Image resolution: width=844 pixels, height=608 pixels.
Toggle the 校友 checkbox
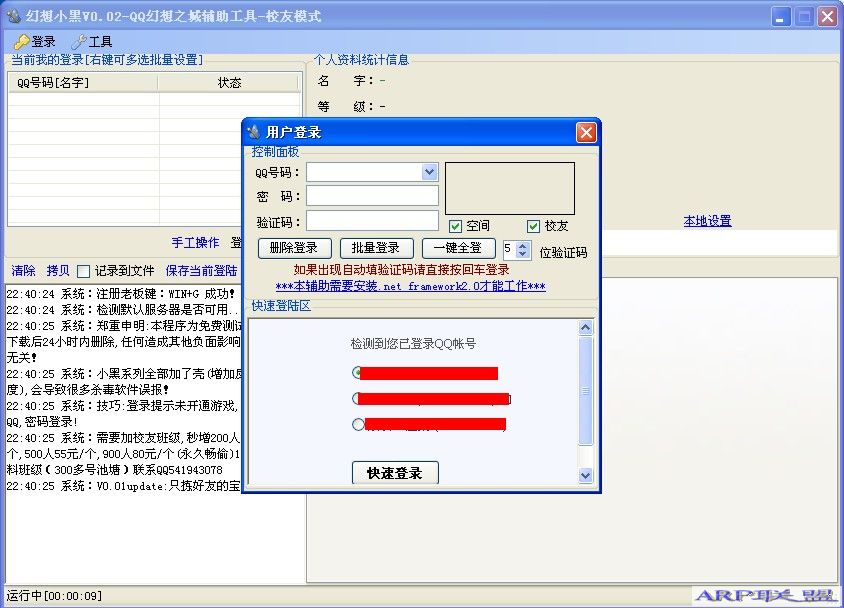point(533,226)
